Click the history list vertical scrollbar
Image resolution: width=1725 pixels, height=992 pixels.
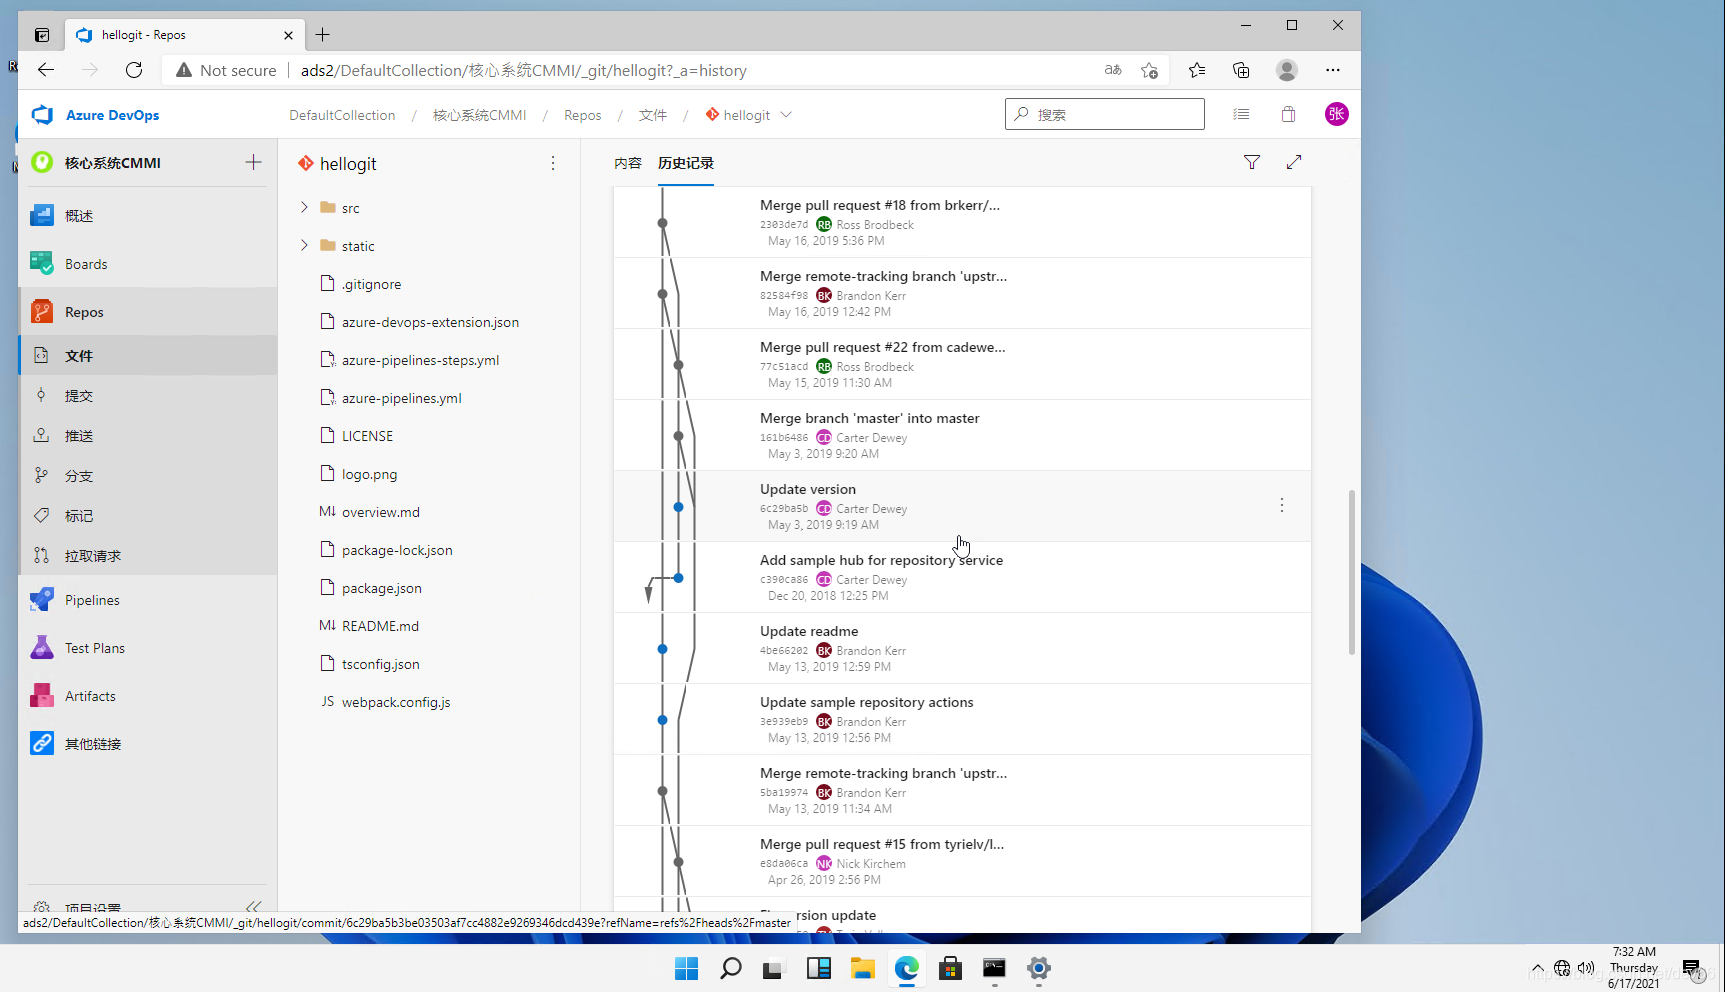click(x=1352, y=572)
